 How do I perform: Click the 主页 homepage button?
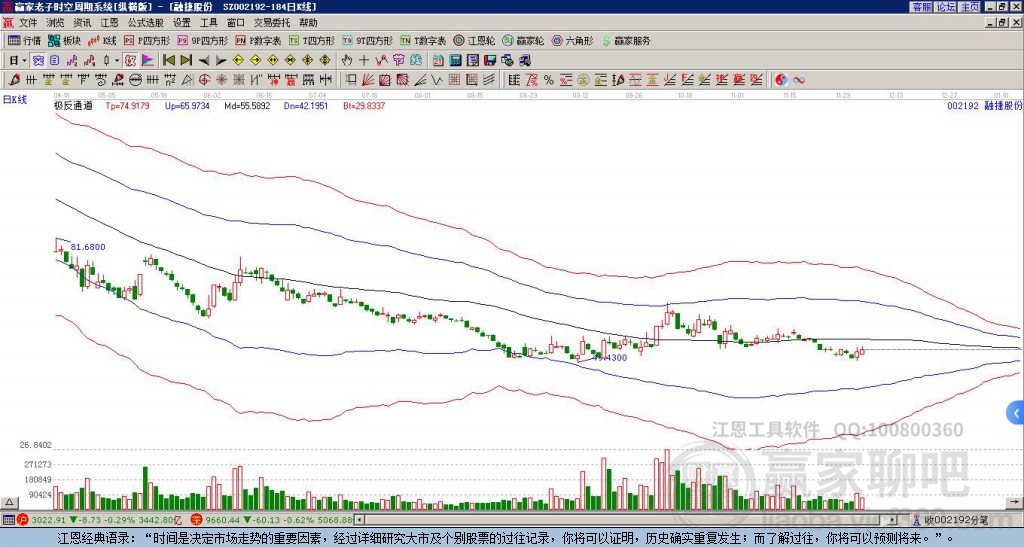click(x=970, y=7)
